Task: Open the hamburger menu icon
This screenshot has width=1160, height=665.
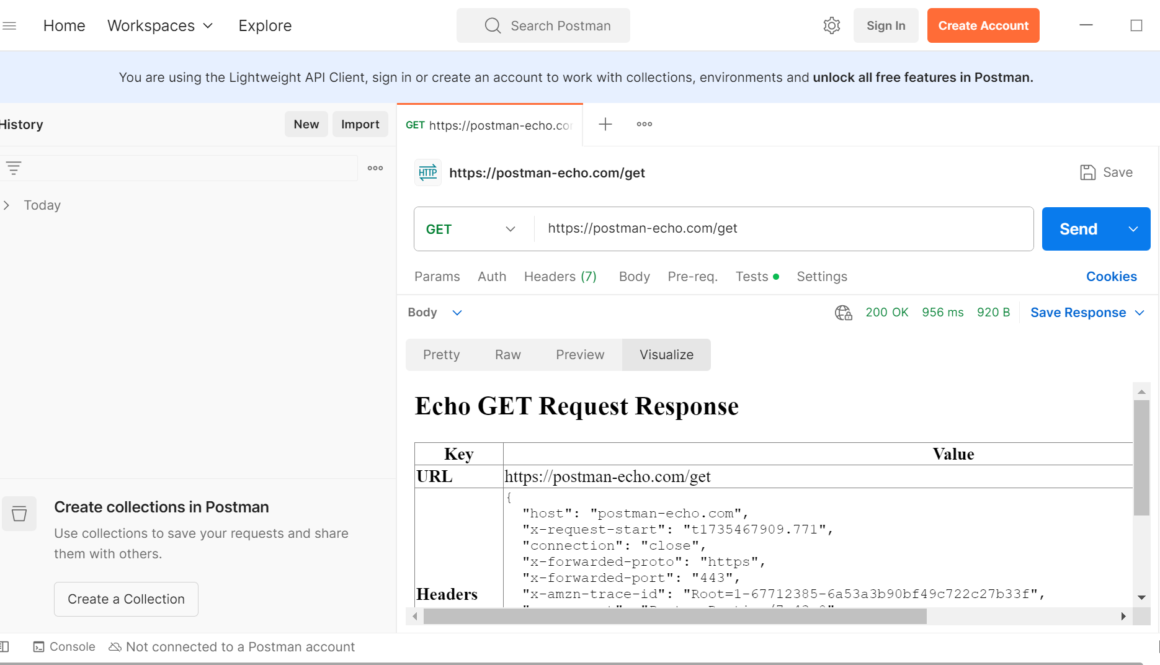Action: pyautogui.click(x=10, y=26)
